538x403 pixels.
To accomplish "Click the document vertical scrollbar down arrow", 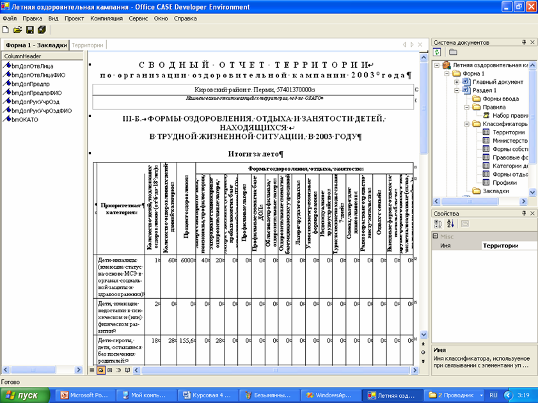I will click(423, 334).
